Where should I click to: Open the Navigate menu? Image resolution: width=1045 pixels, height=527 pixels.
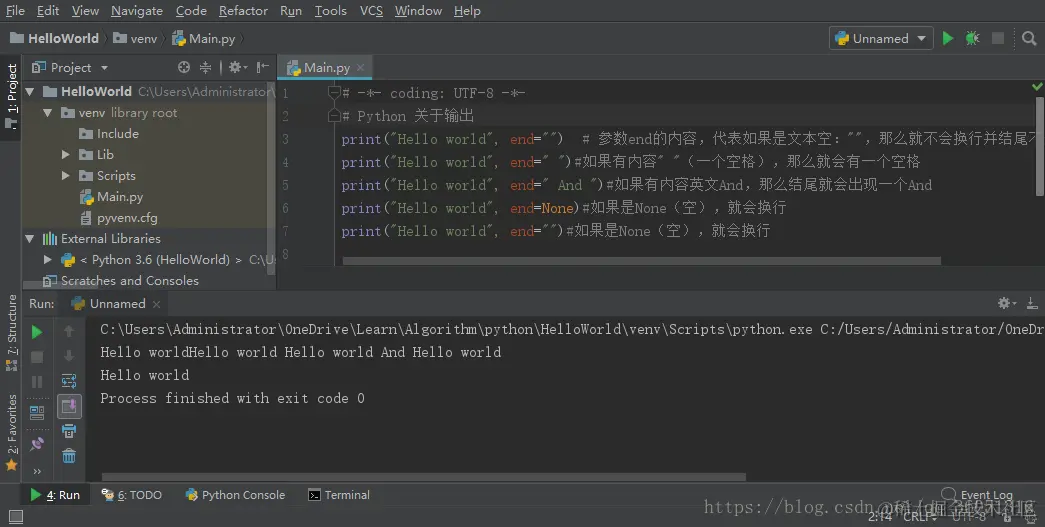click(137, 11)
